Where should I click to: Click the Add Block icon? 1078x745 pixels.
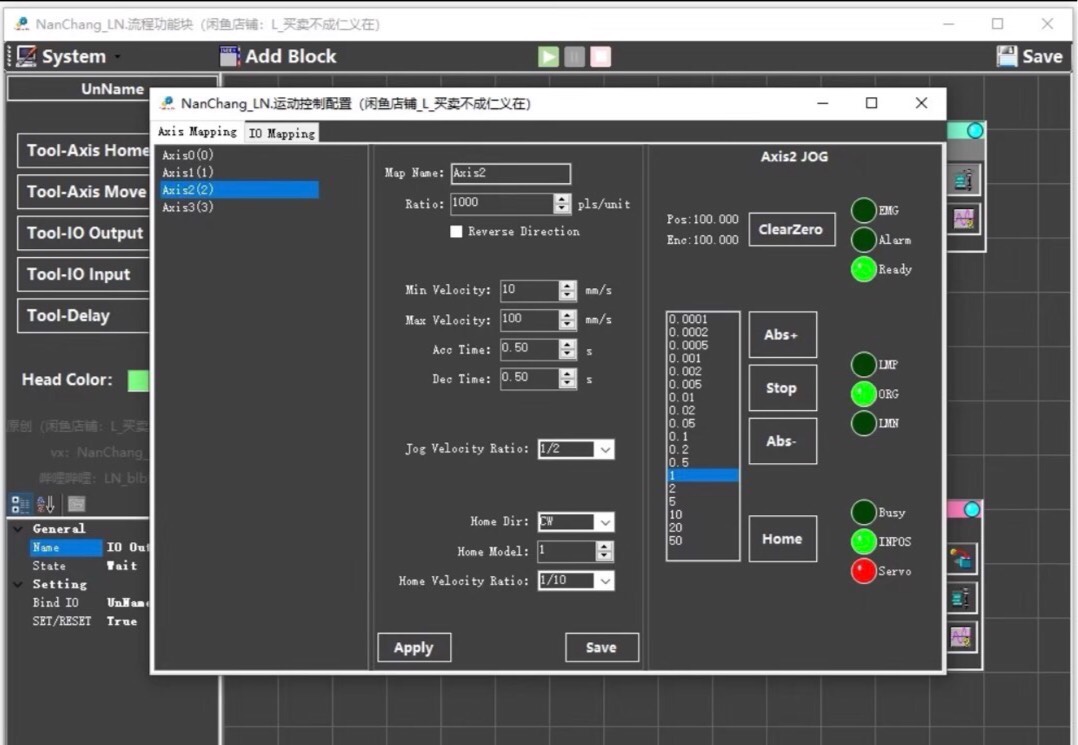(230, 56)
